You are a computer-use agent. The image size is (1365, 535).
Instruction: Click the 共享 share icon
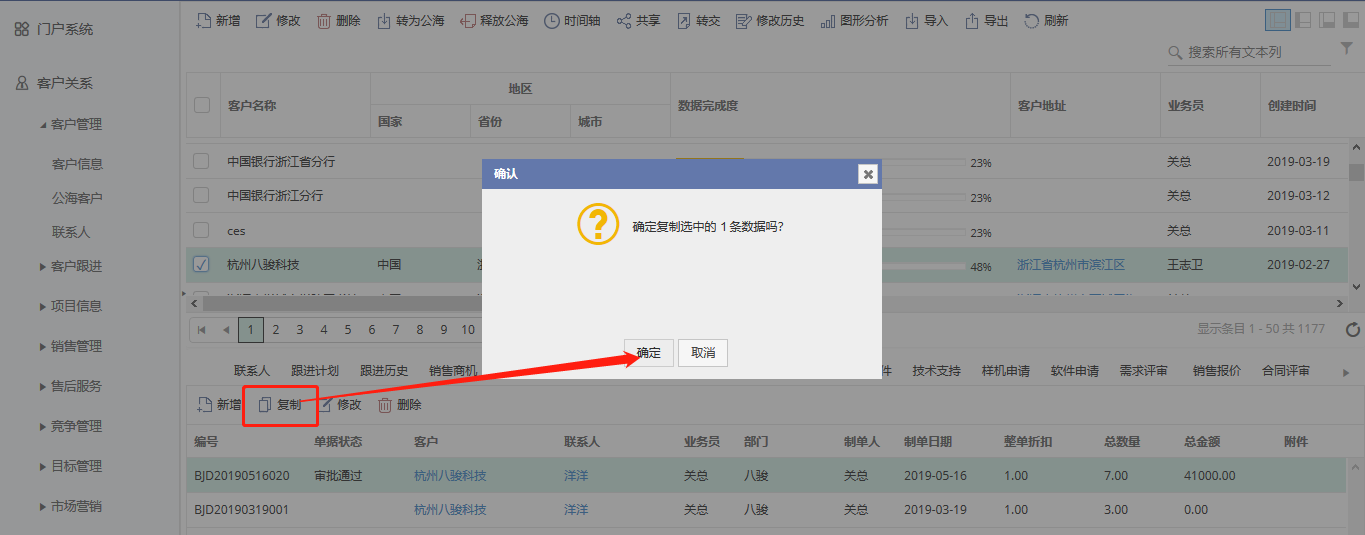(x=624, y=21)
